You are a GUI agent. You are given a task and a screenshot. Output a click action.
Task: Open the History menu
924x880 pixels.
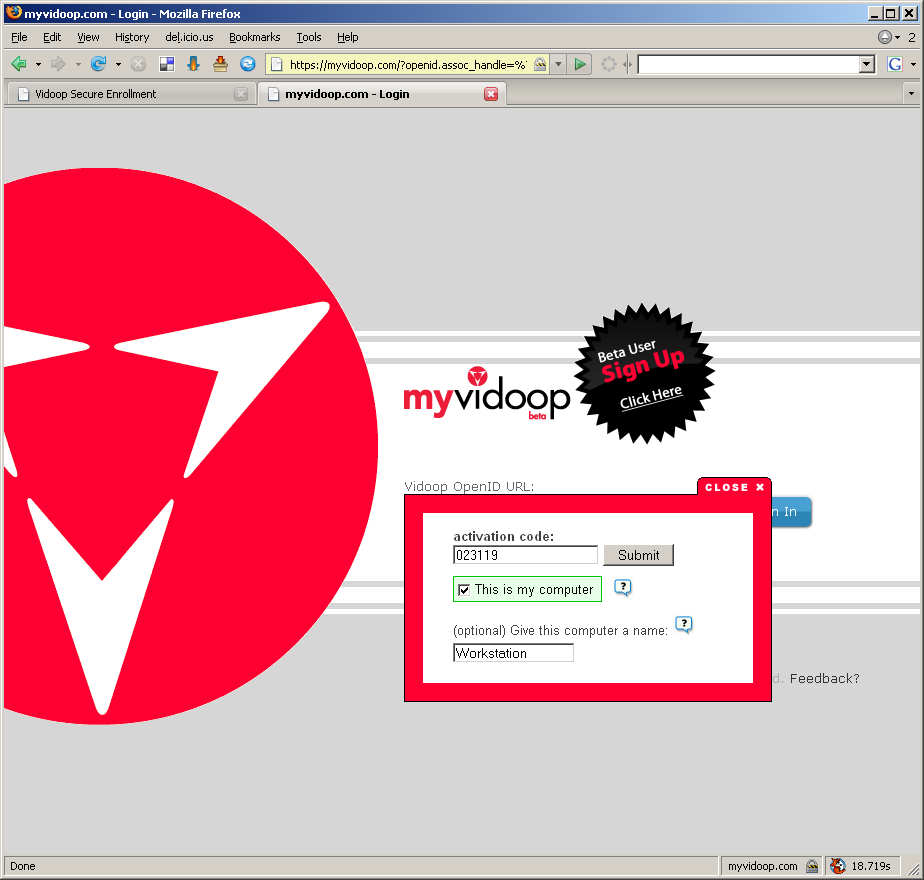tap(132, 37)
